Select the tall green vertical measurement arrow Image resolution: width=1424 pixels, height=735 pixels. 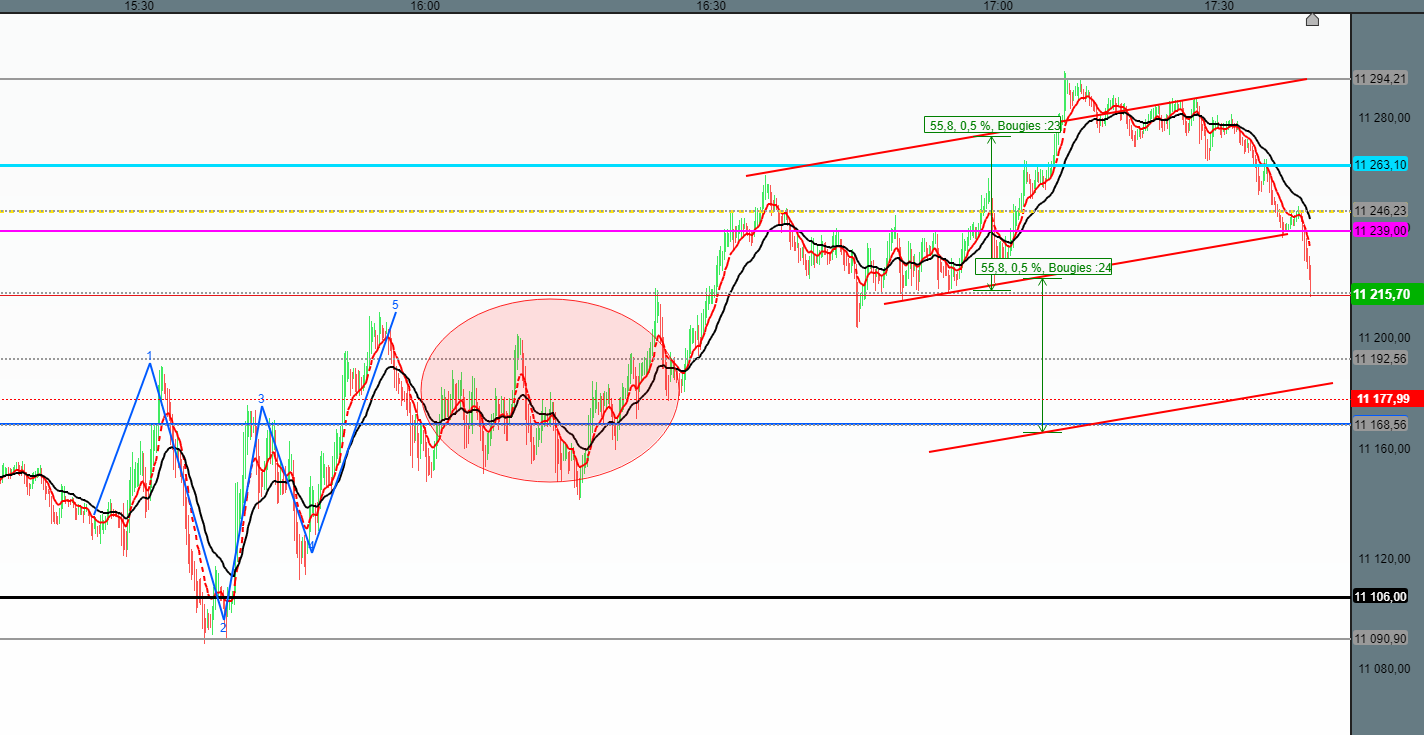click(x=1043, y=354)
